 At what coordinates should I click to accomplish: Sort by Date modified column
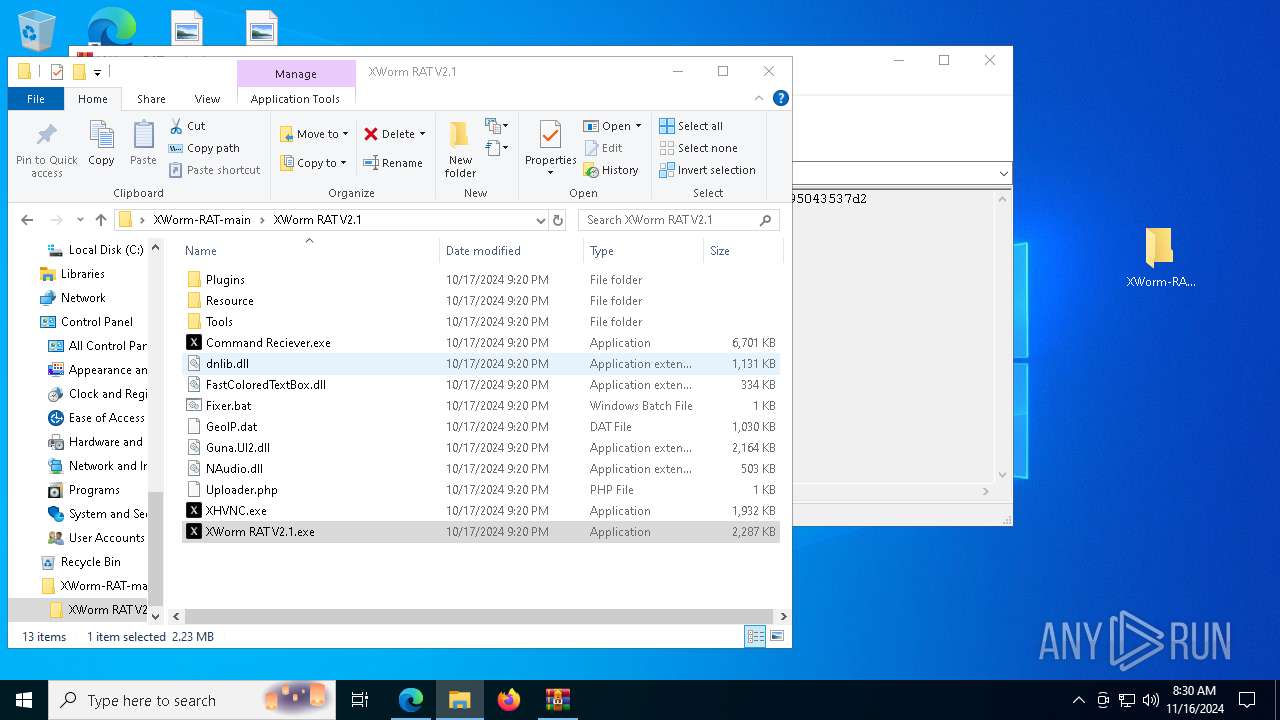(511, 251)
